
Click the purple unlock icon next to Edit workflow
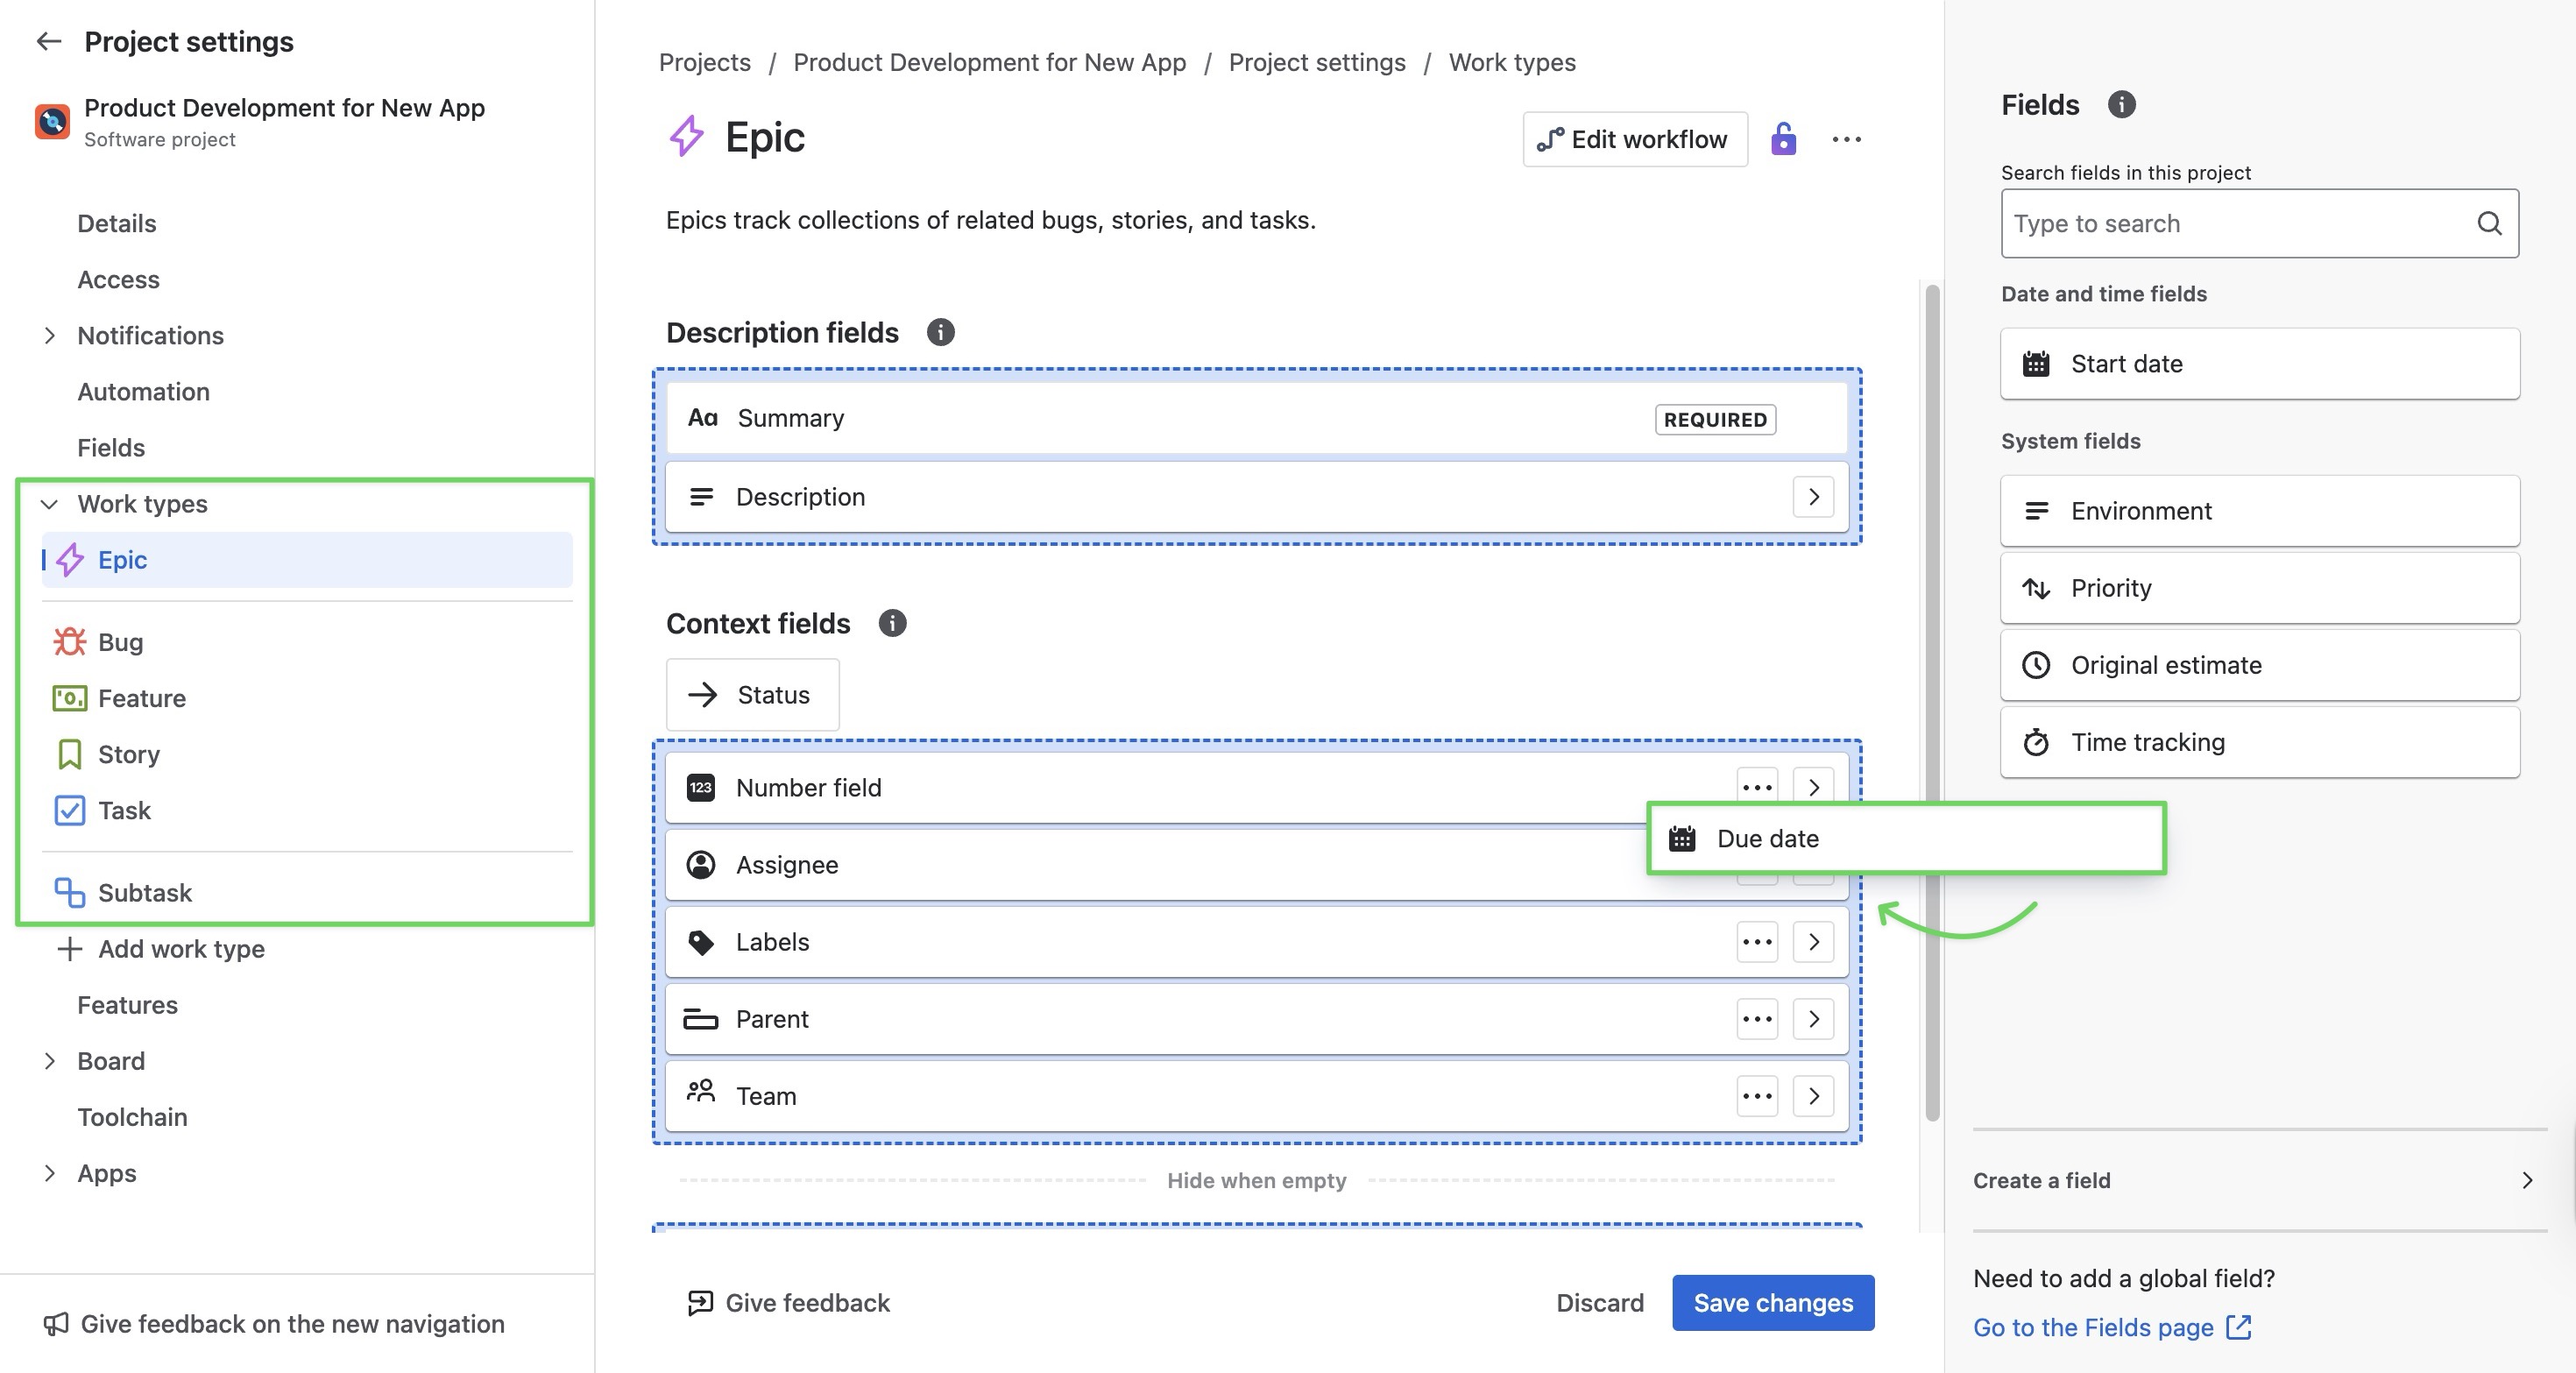(x=1783, y=139)
